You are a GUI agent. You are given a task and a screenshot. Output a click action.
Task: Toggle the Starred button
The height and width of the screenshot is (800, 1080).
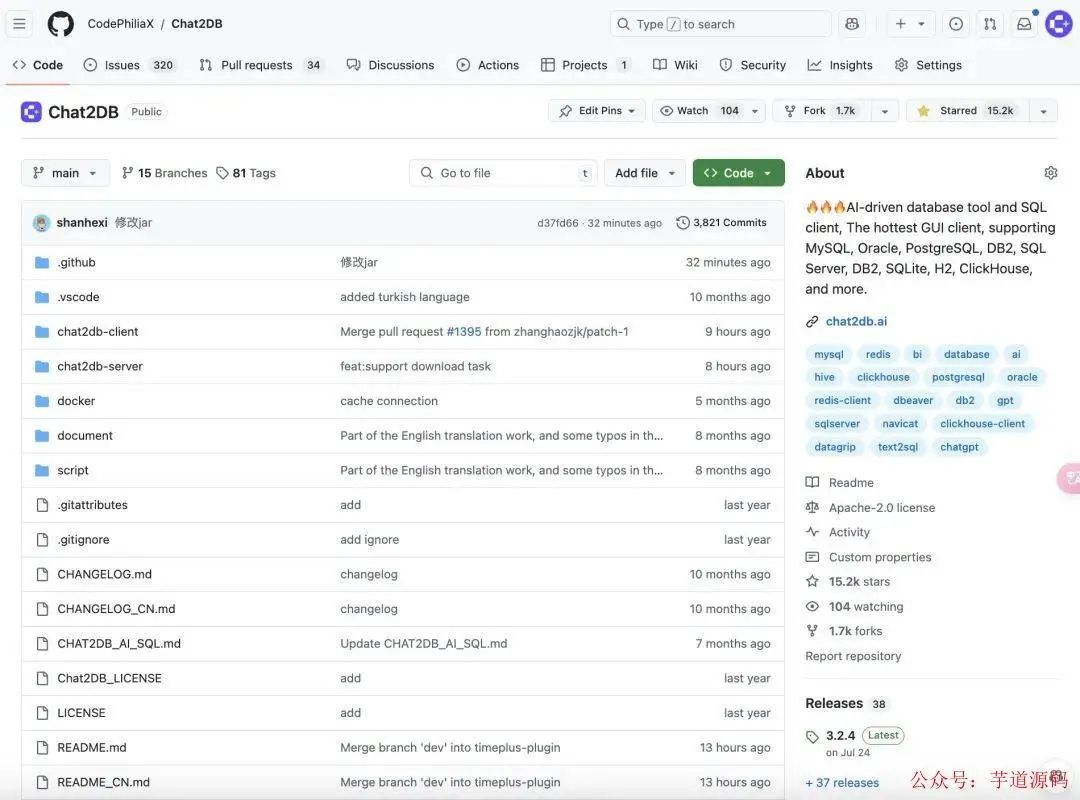[968, 111]
